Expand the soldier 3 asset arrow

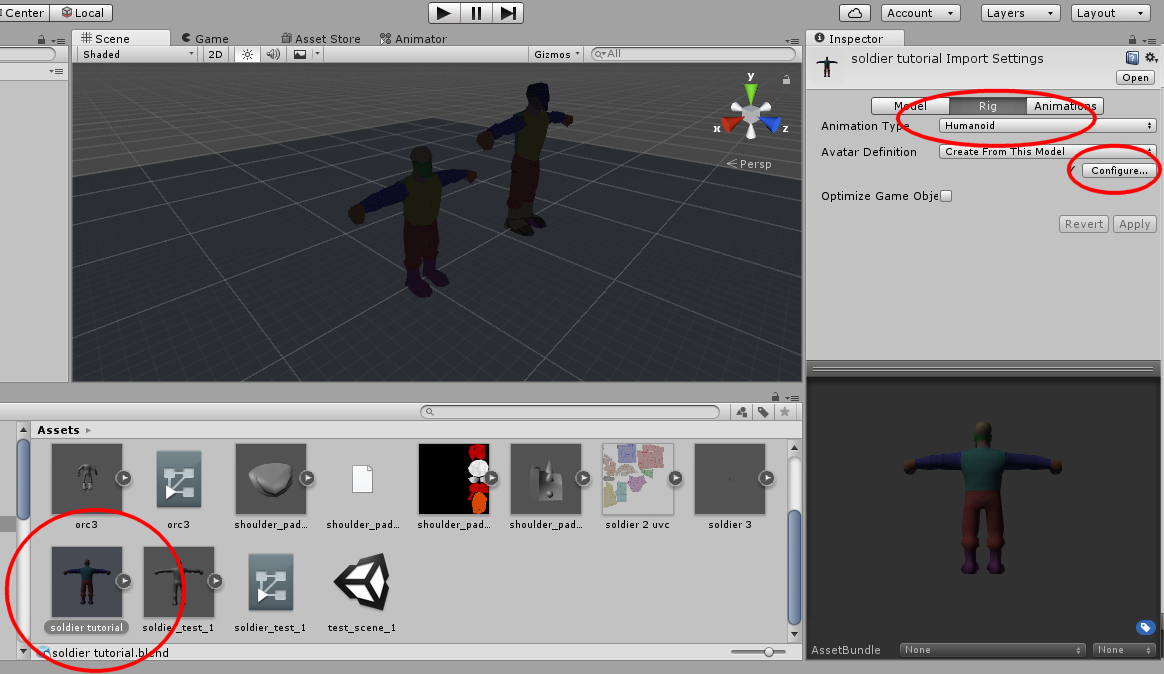click(x=767, y=479)
